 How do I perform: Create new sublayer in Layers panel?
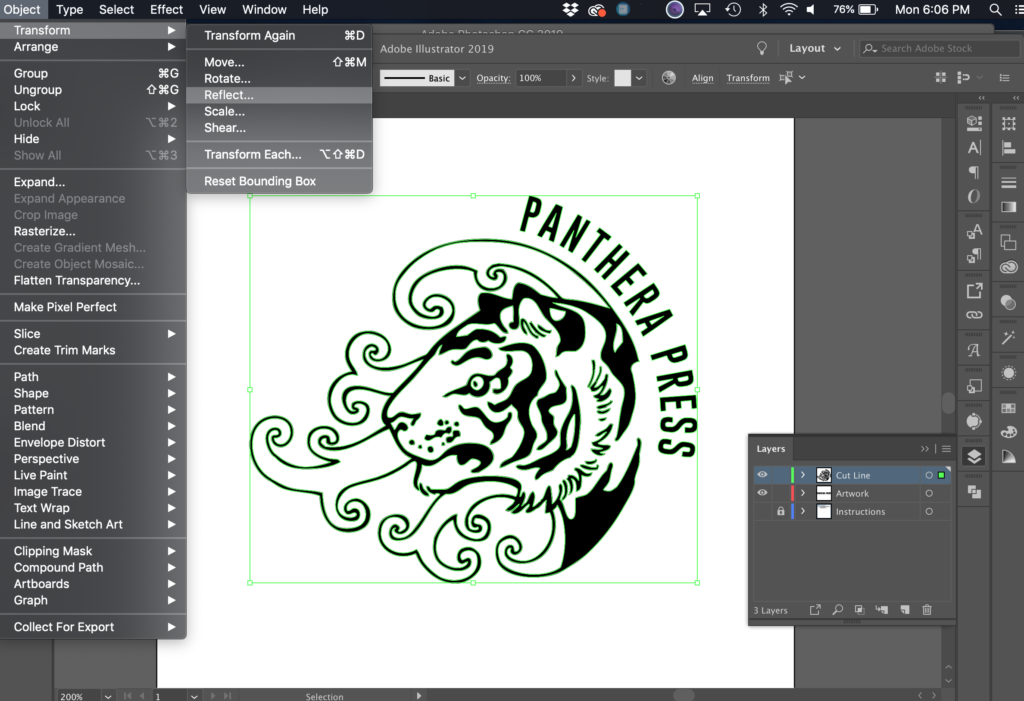coord(882,610)
